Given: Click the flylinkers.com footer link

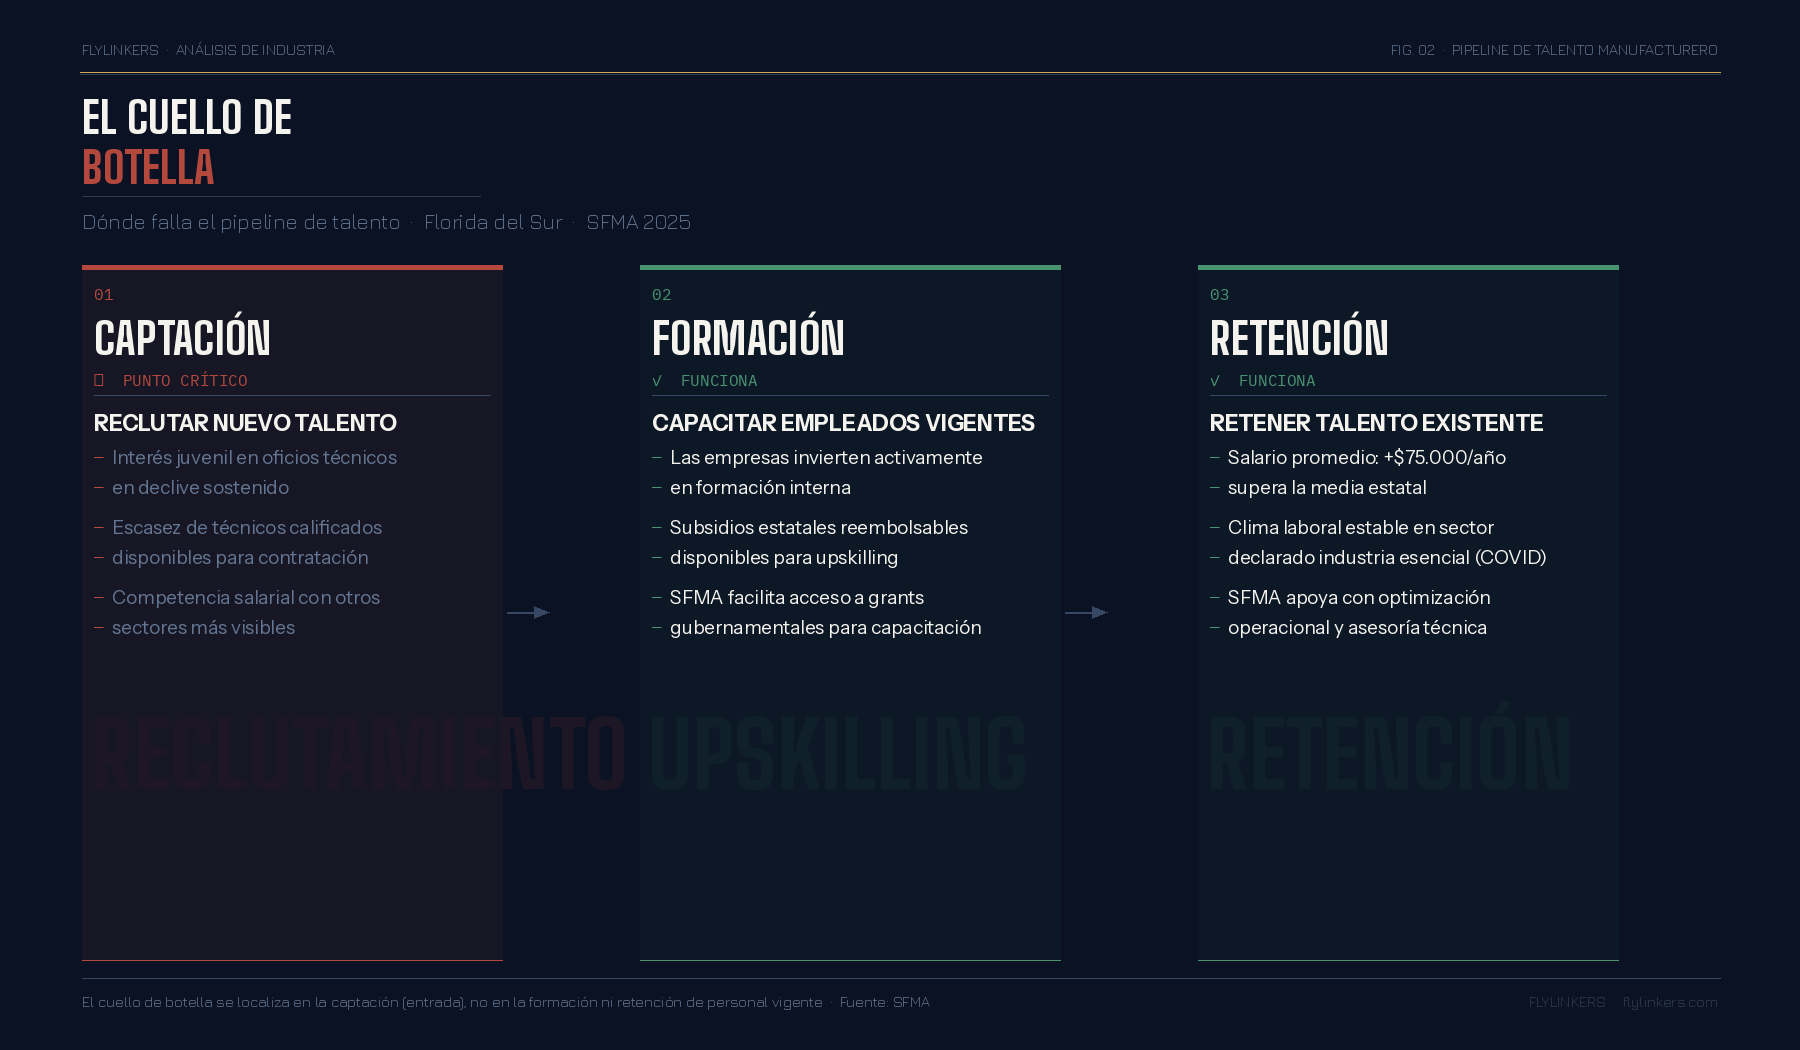Looking at the screenshot, I should tap(1670, 1002).
